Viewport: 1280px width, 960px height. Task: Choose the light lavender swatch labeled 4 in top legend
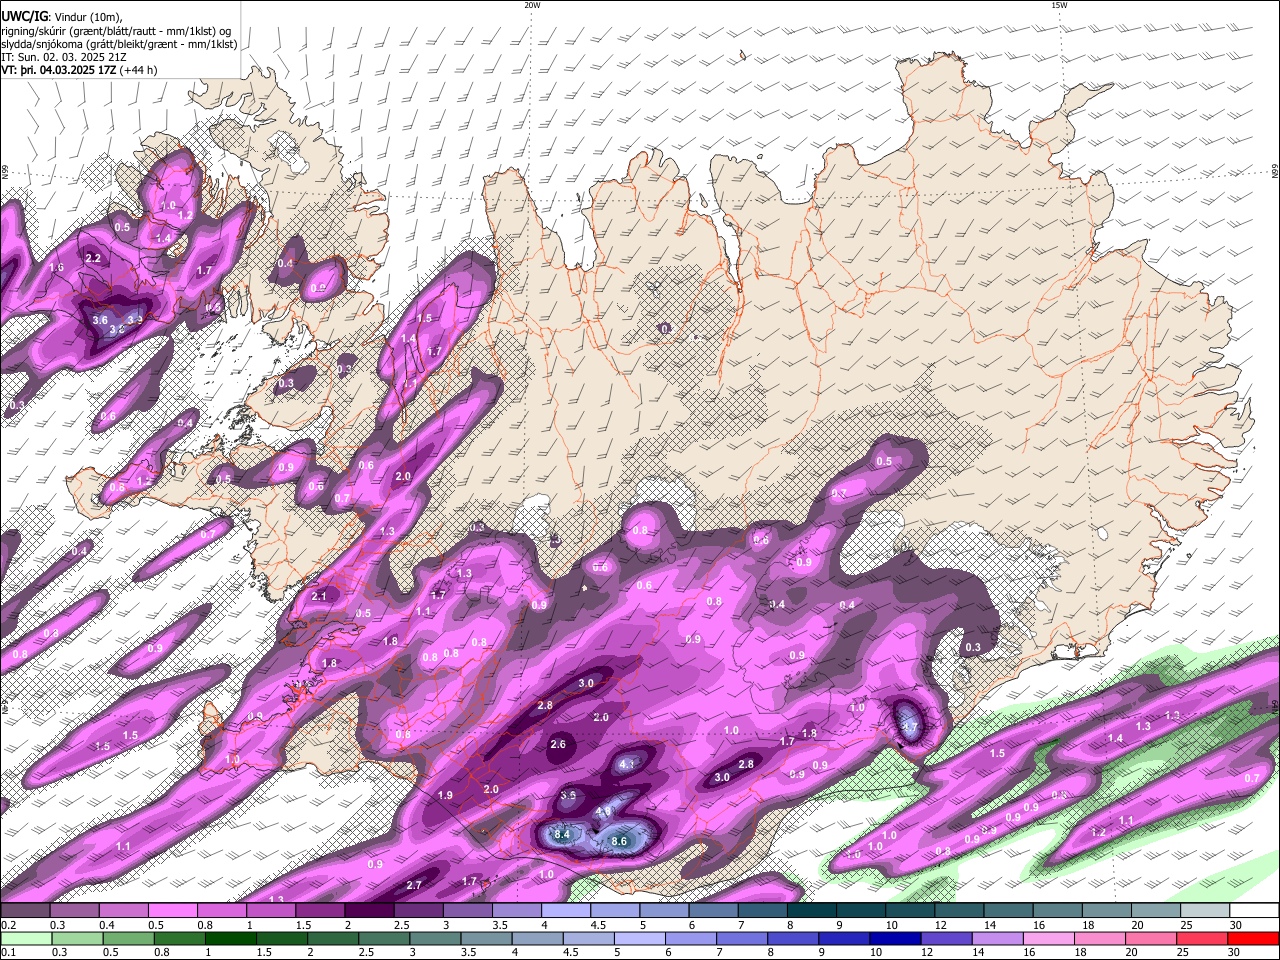pyautogui.click(x=565, y=910)
